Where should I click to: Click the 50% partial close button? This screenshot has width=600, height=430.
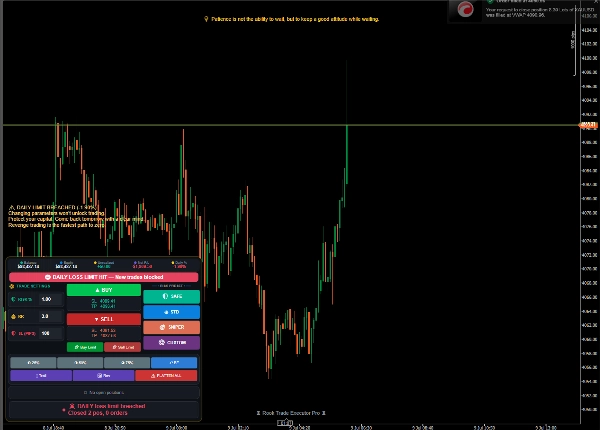(80, 362)
